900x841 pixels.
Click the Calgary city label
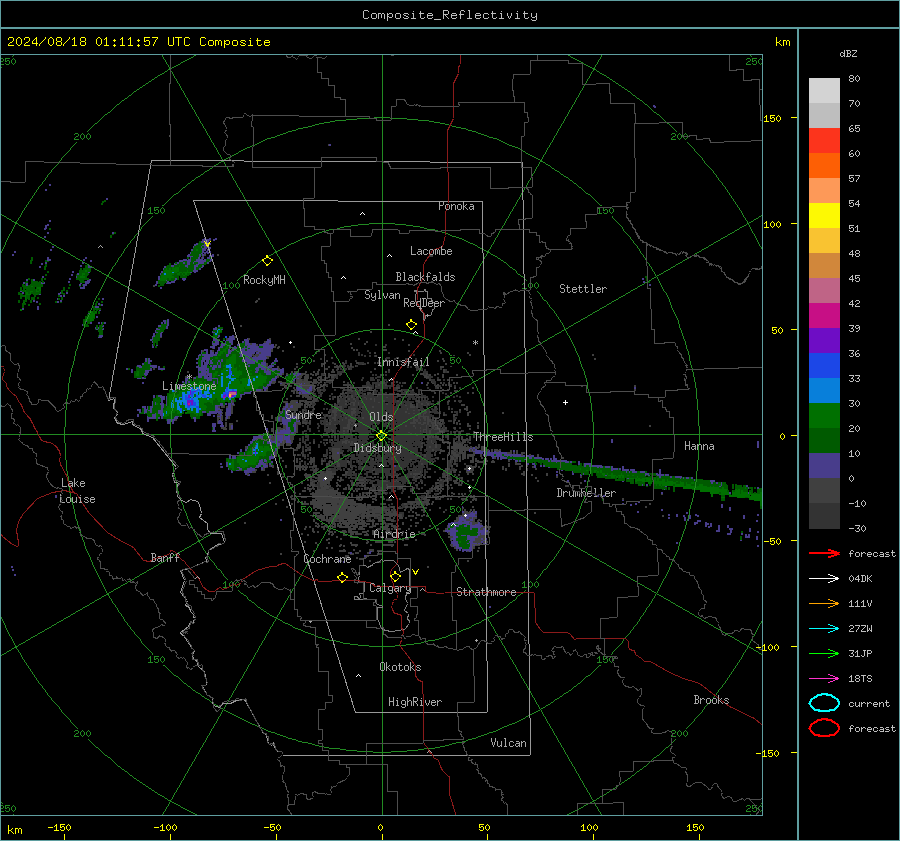pyautogui.click(x=390, y=588)
